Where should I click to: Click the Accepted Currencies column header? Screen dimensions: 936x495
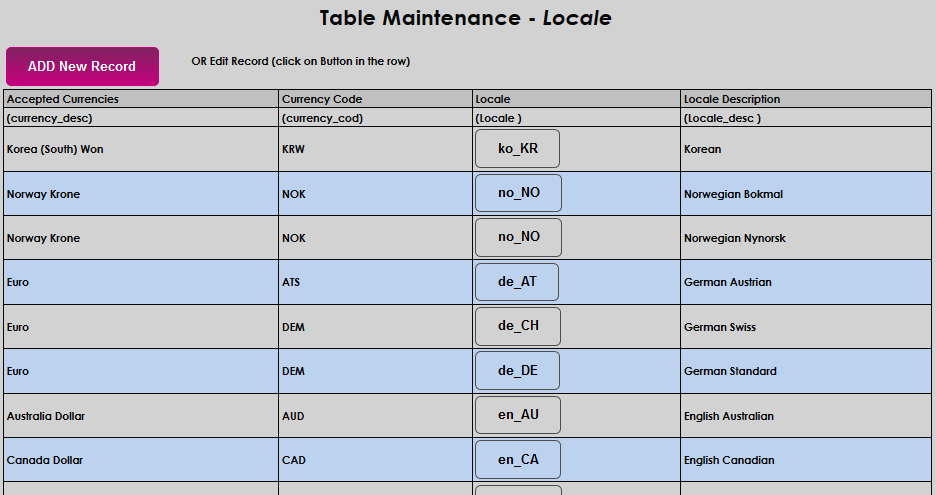pyautogui.click(x=63, y=99)
